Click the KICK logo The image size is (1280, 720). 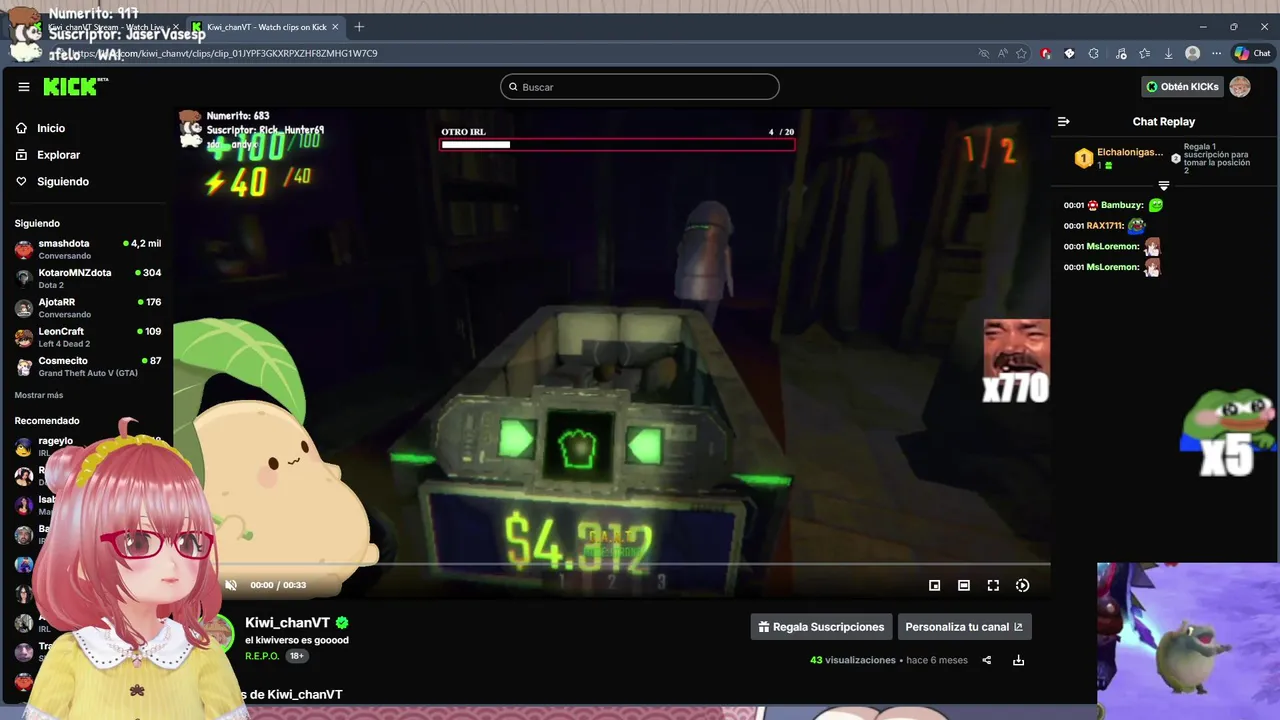click(x=75, y=87)
